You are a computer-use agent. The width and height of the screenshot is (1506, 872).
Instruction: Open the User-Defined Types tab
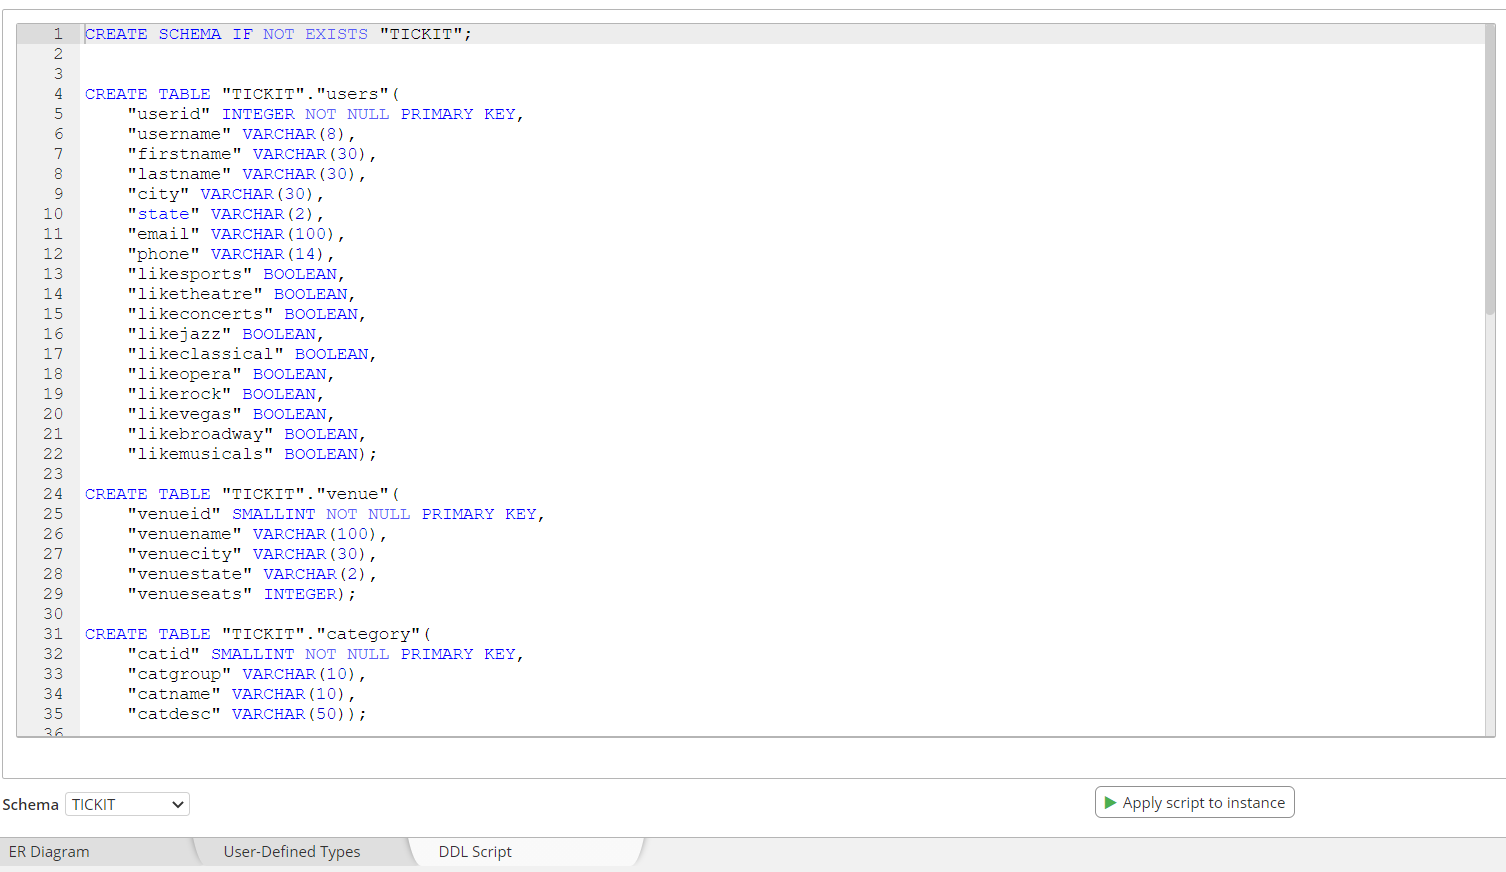[291, 851]
